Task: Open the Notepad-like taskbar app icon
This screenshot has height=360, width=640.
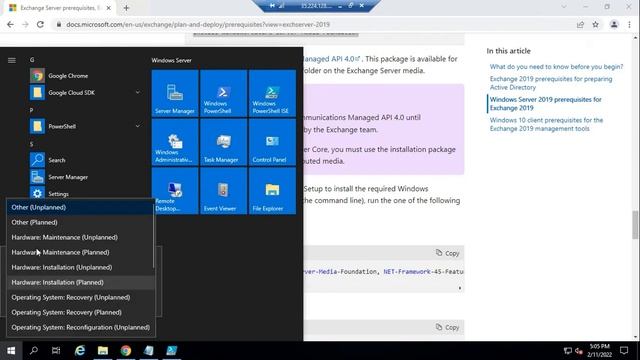Action: tap(149, 351)
